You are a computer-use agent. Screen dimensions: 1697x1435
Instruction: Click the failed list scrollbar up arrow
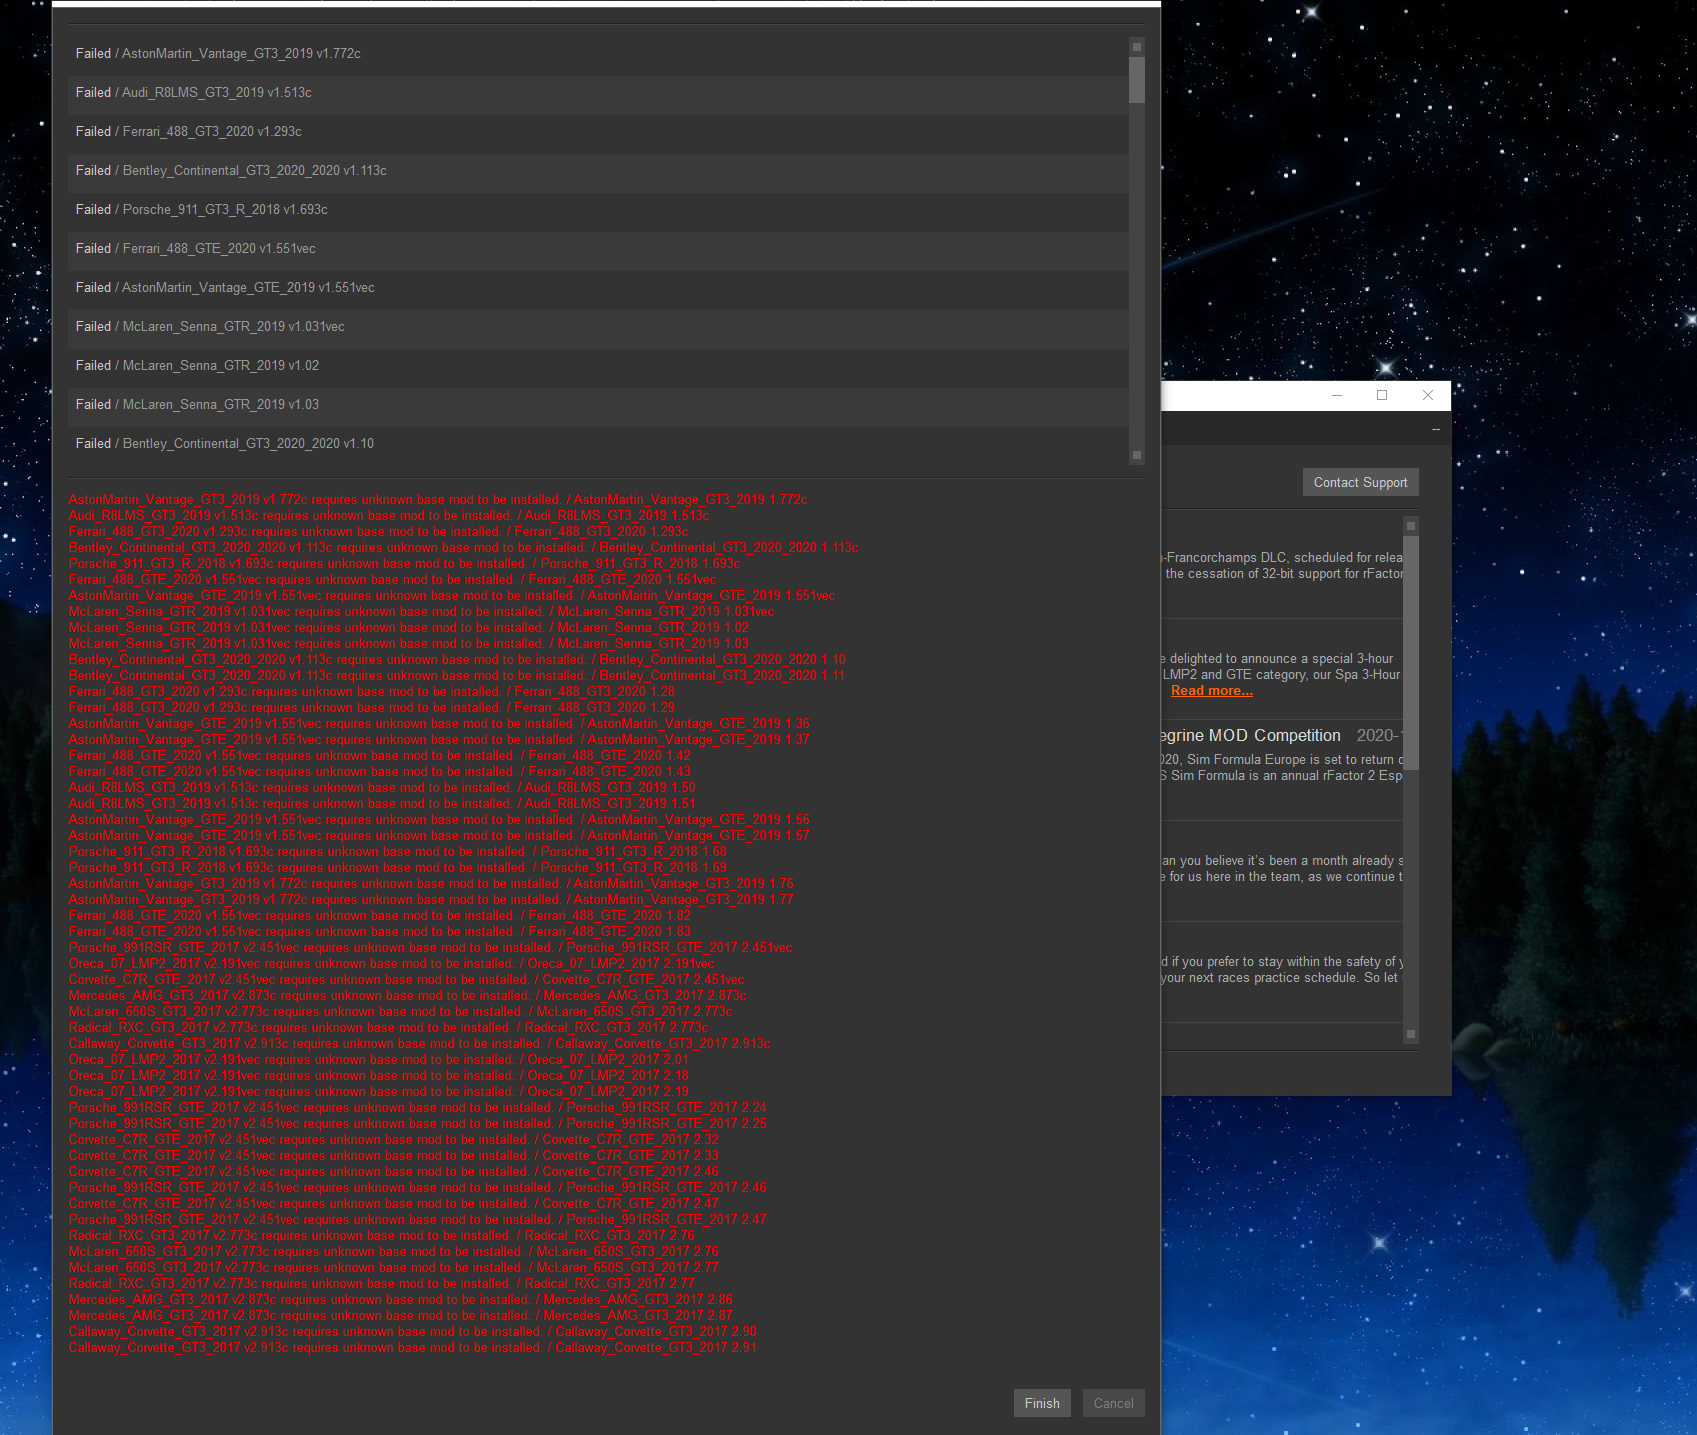click(x=1137, y=47)
